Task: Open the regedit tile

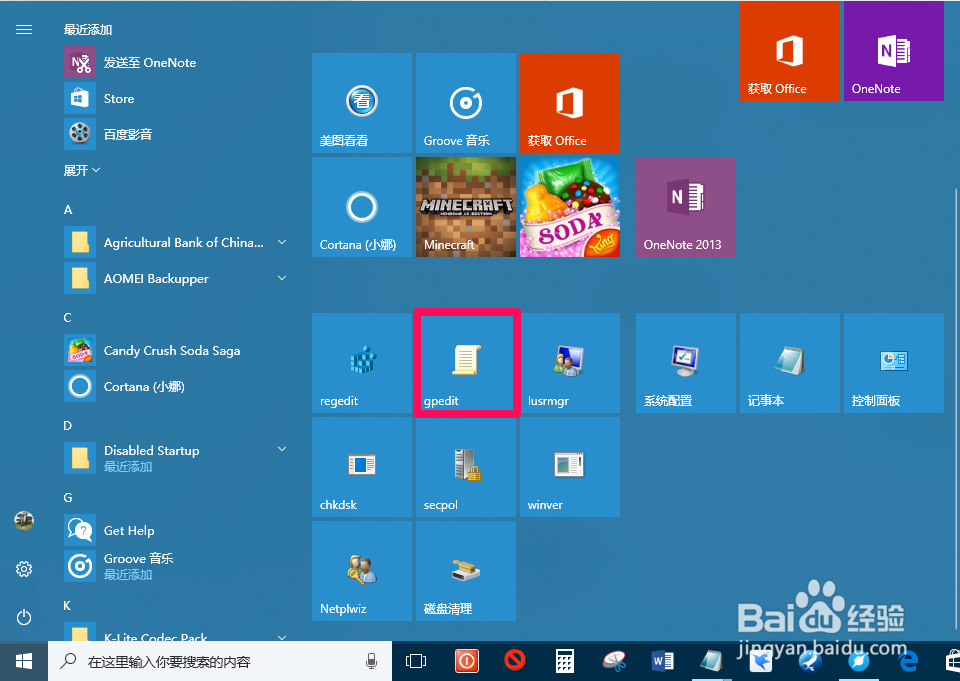Action: coord(361,363)
